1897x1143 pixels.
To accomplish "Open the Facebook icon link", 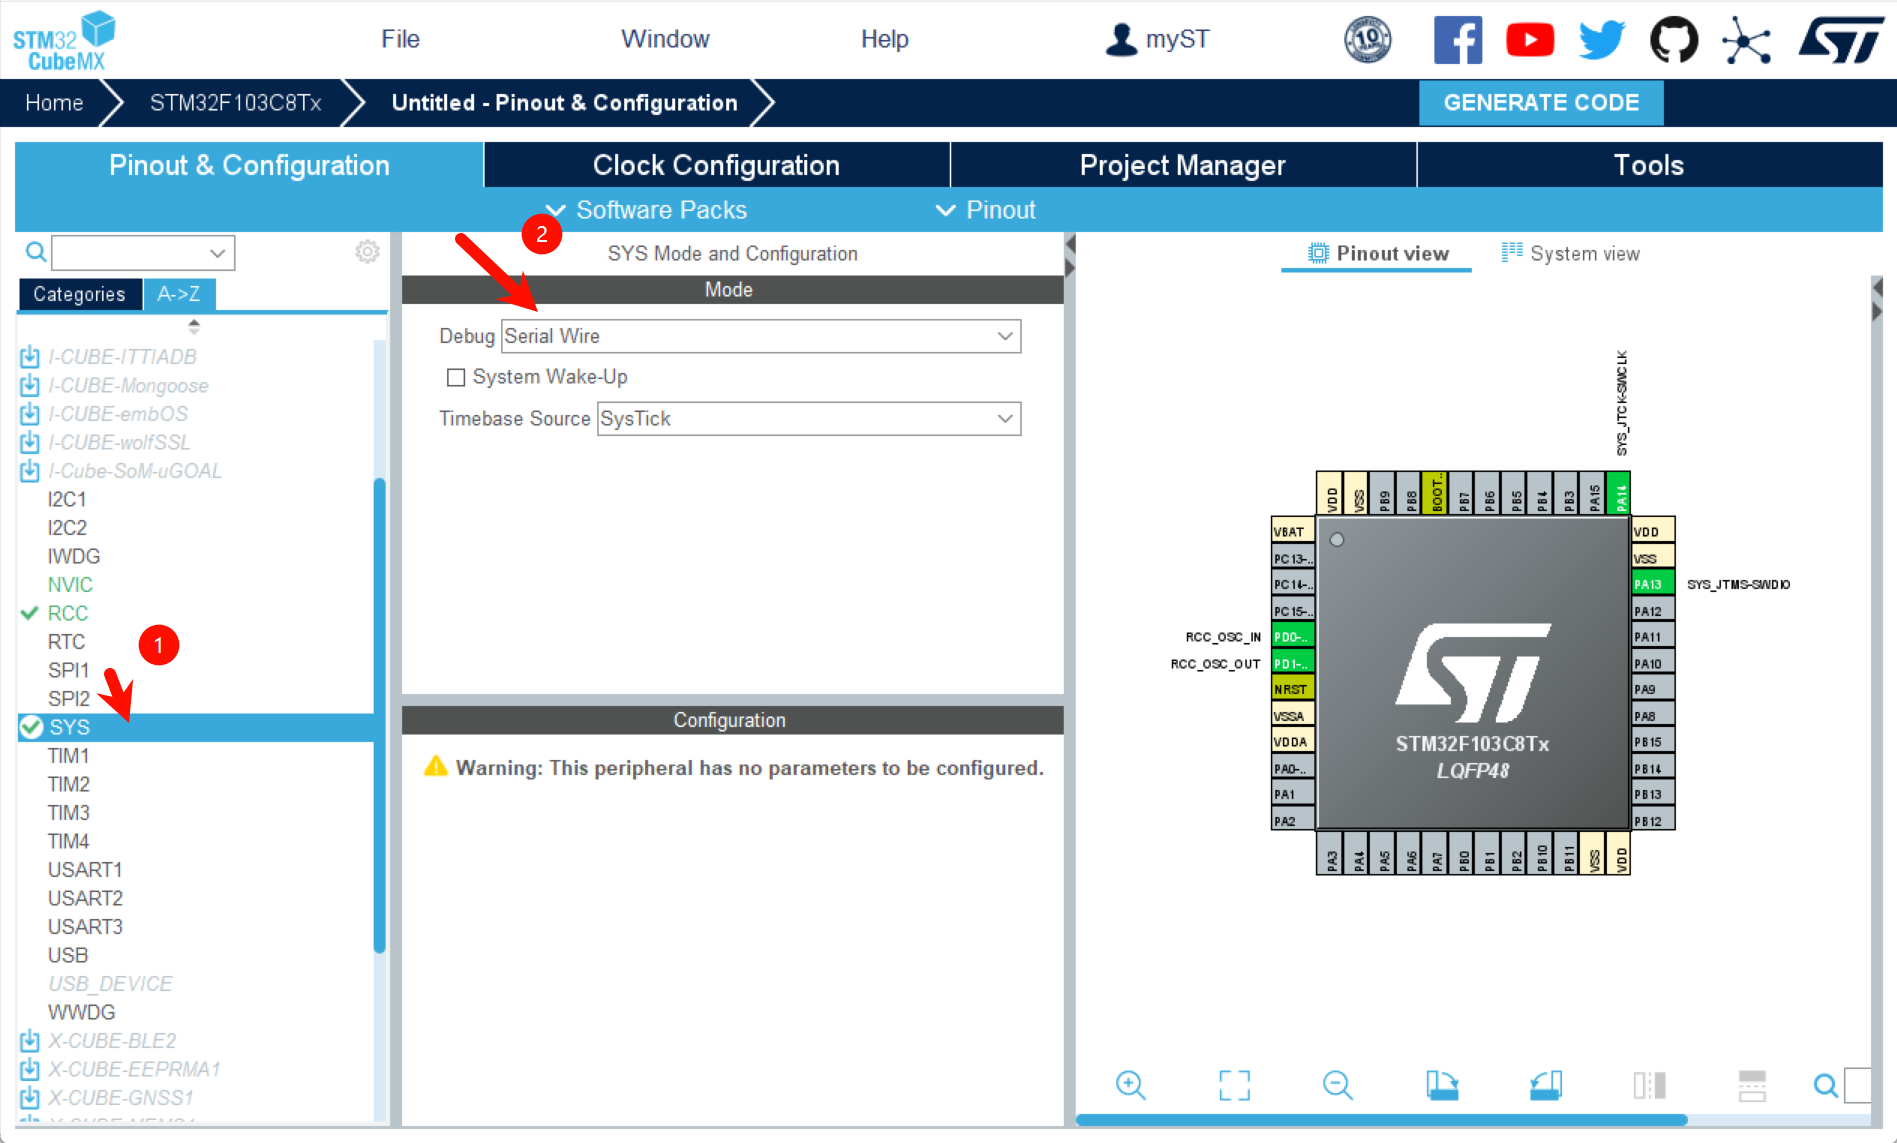I will point(1457,40).
